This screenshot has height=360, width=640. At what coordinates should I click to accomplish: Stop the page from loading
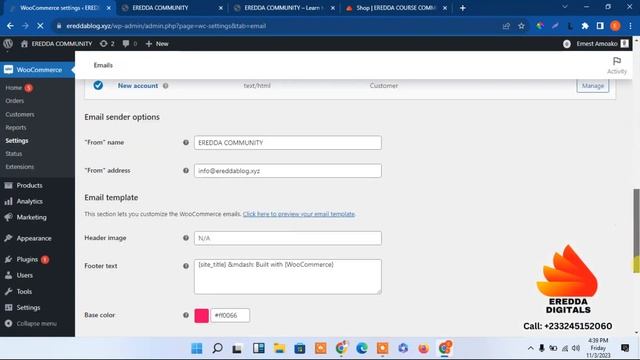pyautogui.click(x=40, y=26)
